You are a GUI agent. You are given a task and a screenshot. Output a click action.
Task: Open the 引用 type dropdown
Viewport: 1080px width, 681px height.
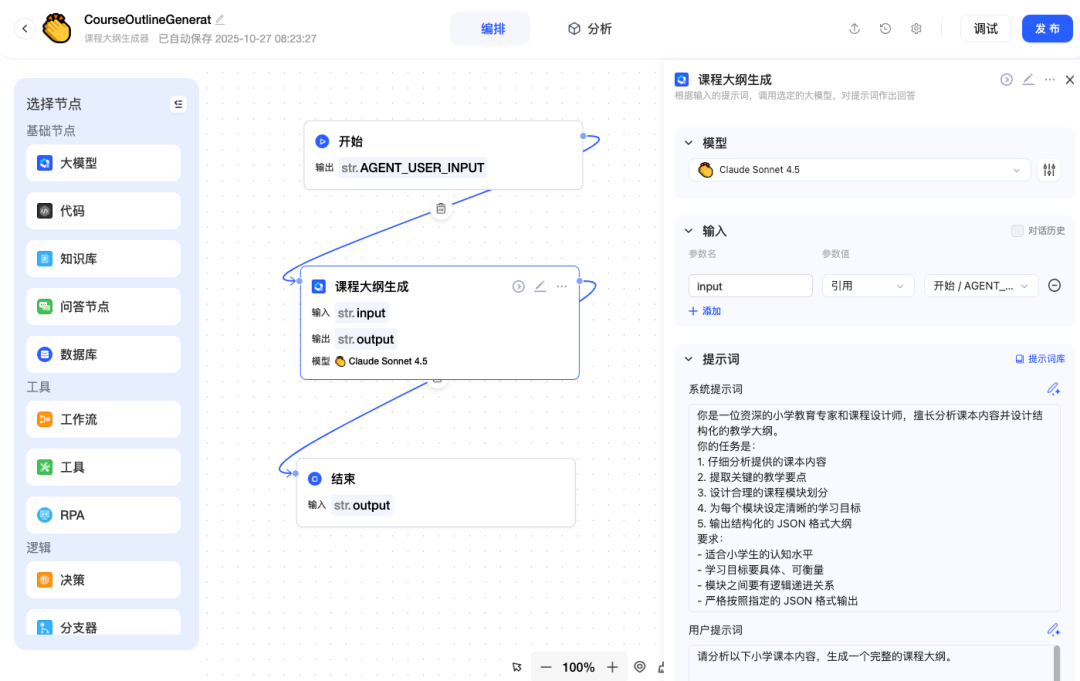pos(868,286)
